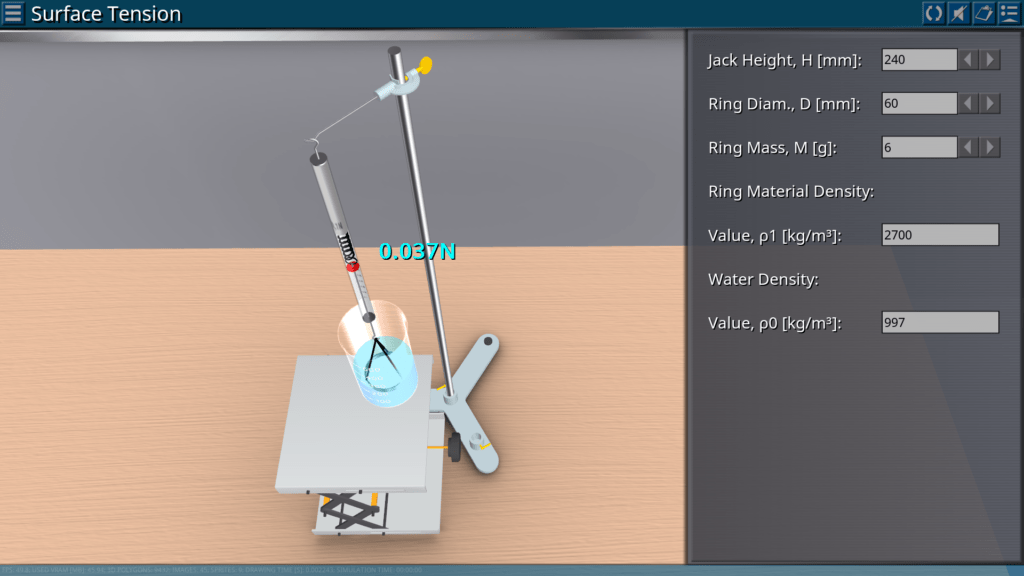Click the Ring Diameter input field

(919, 104)
